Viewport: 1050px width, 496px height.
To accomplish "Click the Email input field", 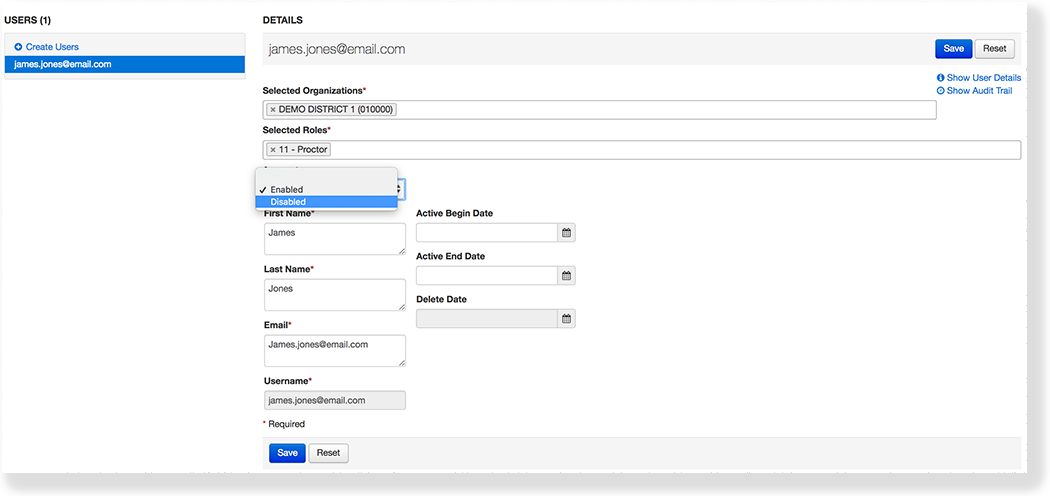I will 334,350.
